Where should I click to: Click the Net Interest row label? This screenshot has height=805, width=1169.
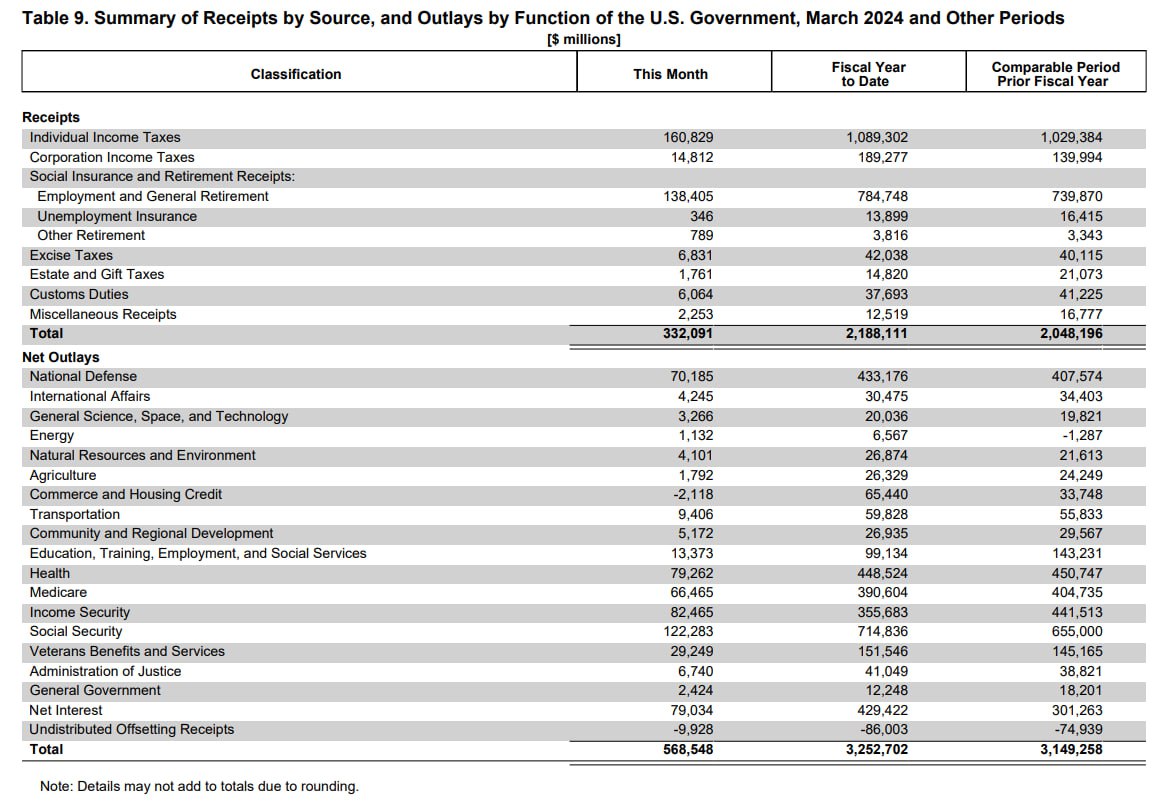[x=66, y=710]
